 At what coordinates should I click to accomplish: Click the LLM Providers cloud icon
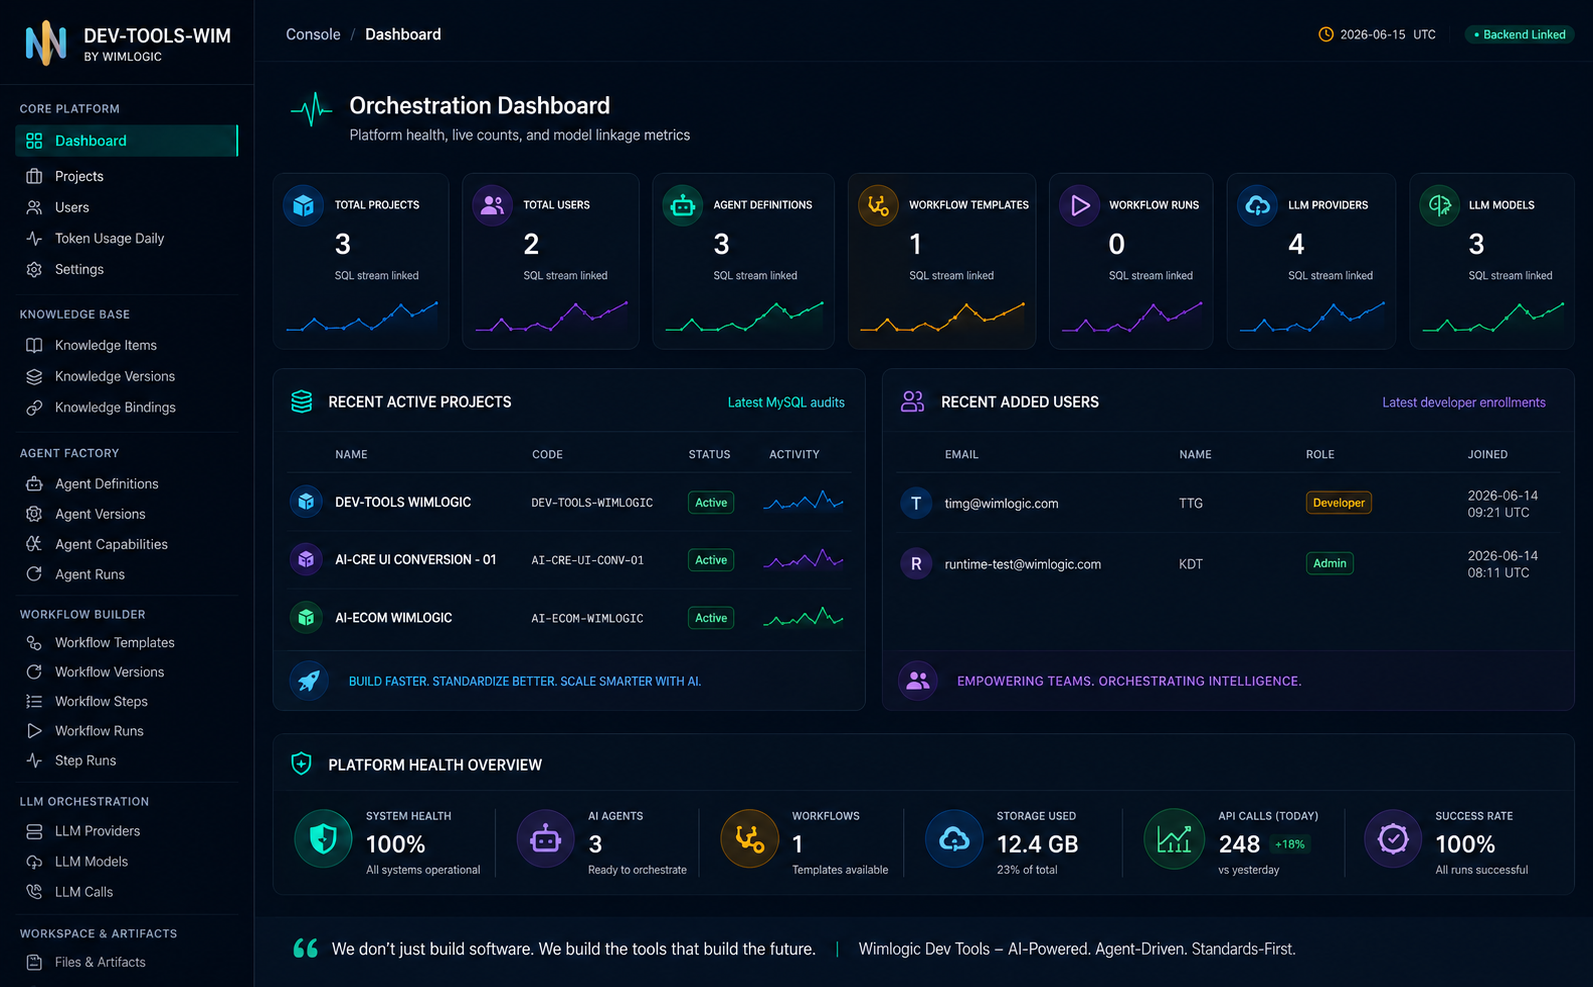point(1258,206)
